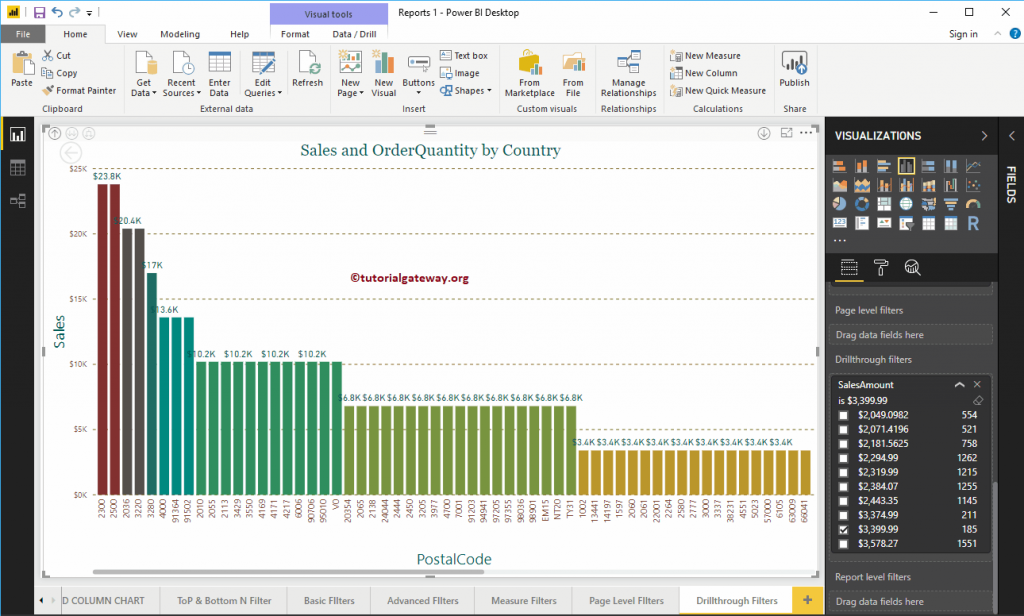Choose the Funnel chart visual

pyautogui.click(x=951, y=203)
